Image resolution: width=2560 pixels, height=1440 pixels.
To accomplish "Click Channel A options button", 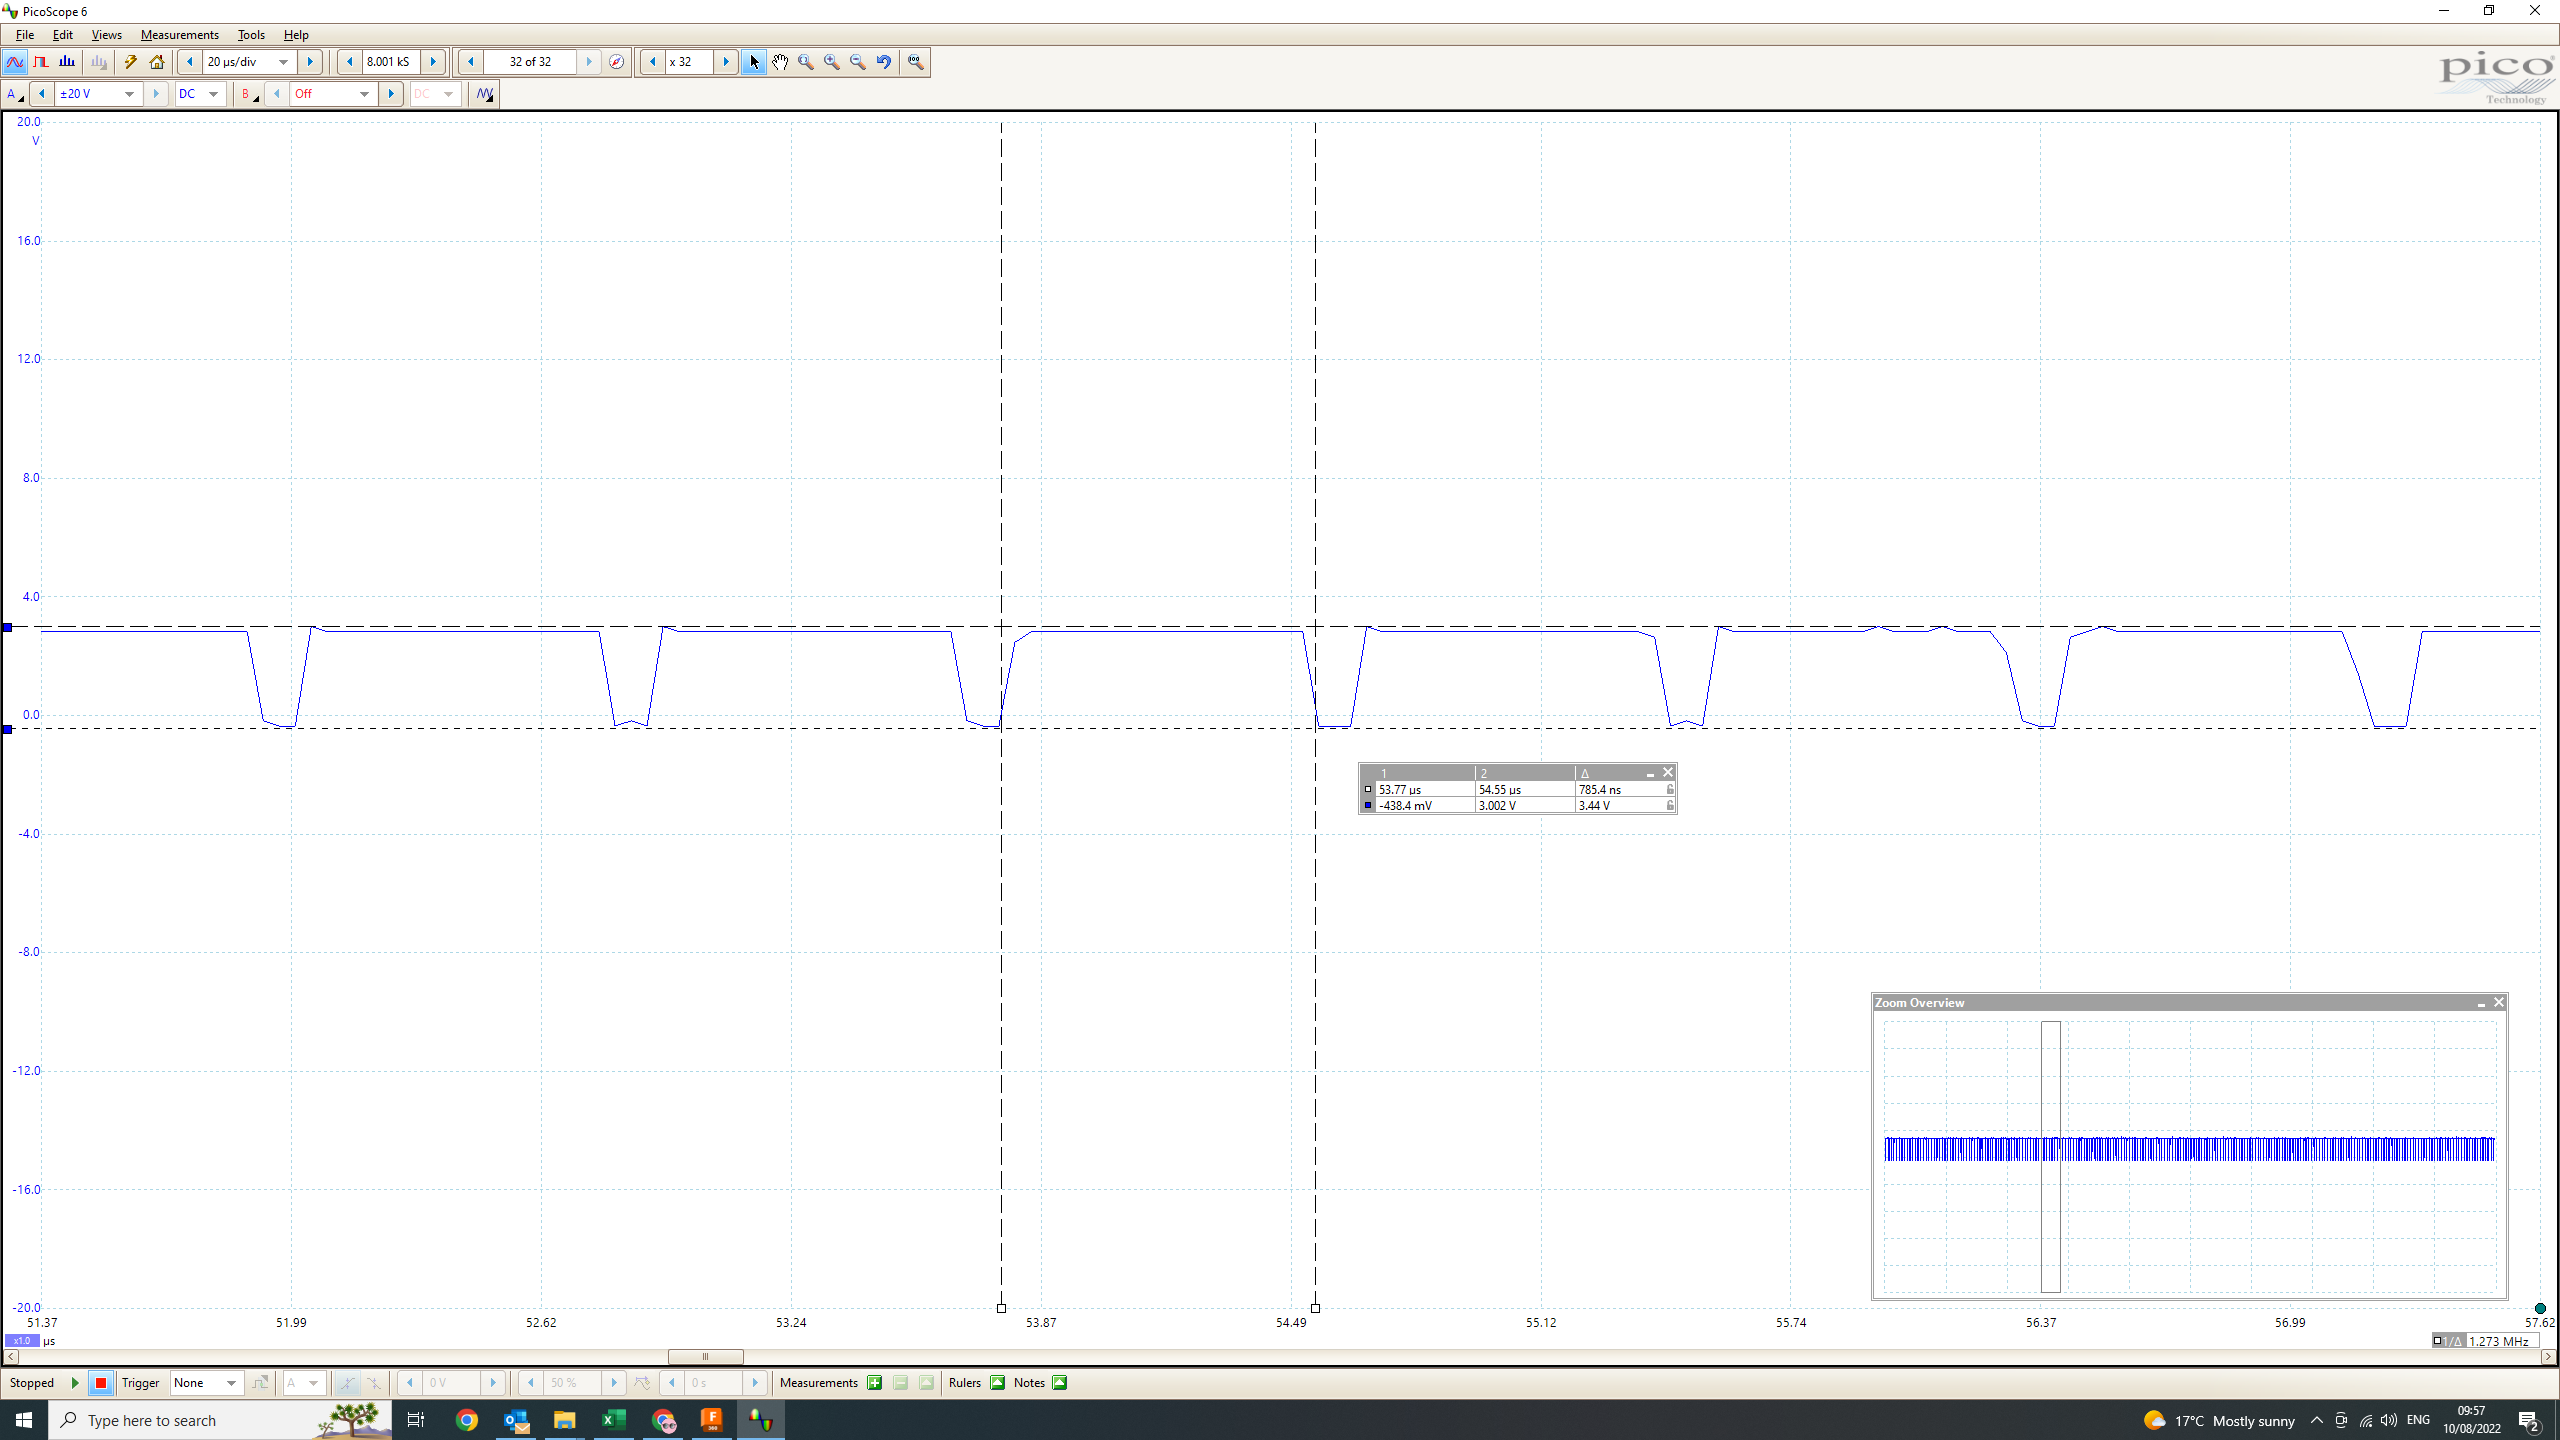I will tap(14, 94).
